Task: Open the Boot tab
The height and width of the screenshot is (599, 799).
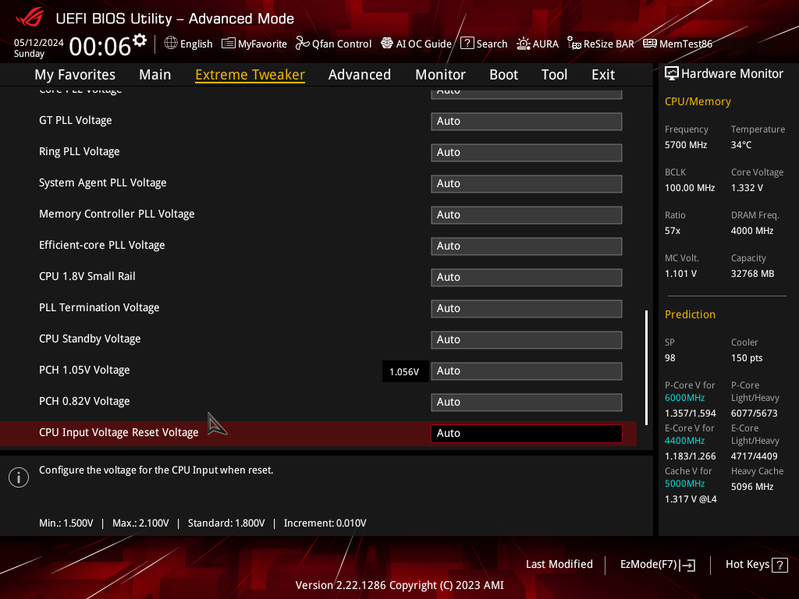Action: [x=503, y=75]
